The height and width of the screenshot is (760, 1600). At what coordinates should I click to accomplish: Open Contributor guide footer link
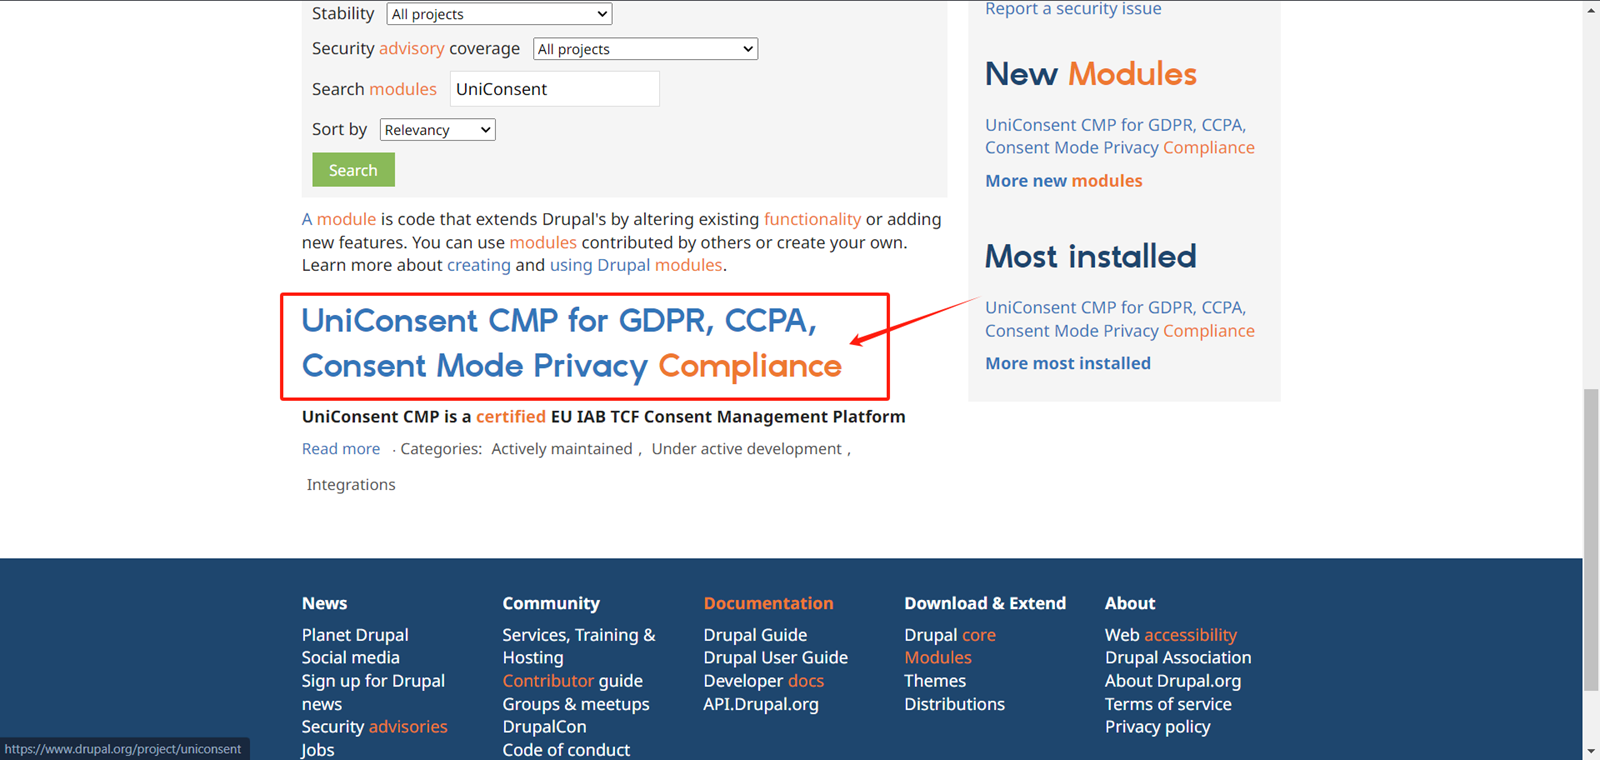point(573,681)
